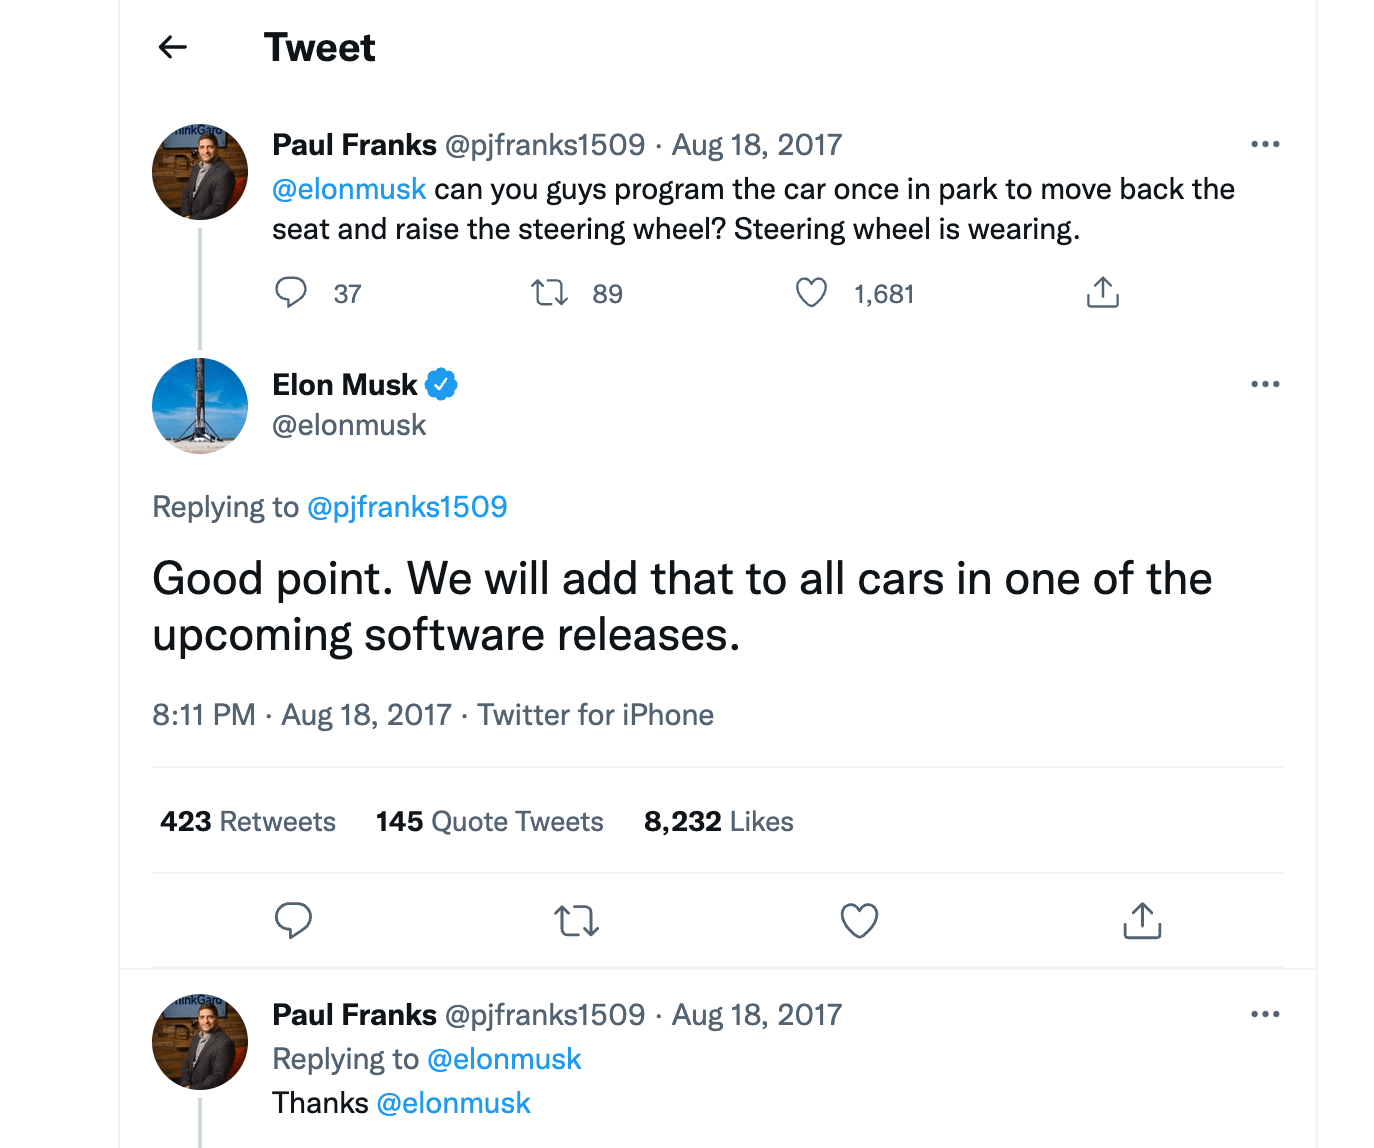The image size is (1374, 1148).
Task: Click @pjfranks1509 link in Replying to
Action: tap(407, 507)
